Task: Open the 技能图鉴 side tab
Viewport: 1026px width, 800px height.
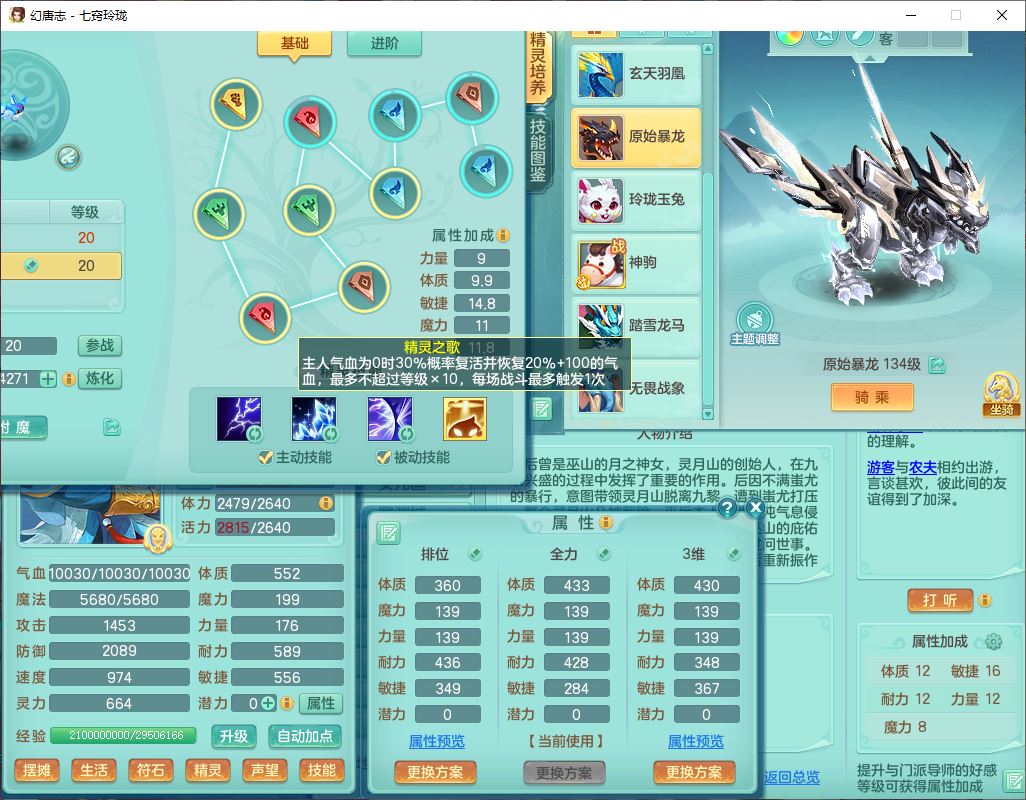Action: [x=538, y=150]
